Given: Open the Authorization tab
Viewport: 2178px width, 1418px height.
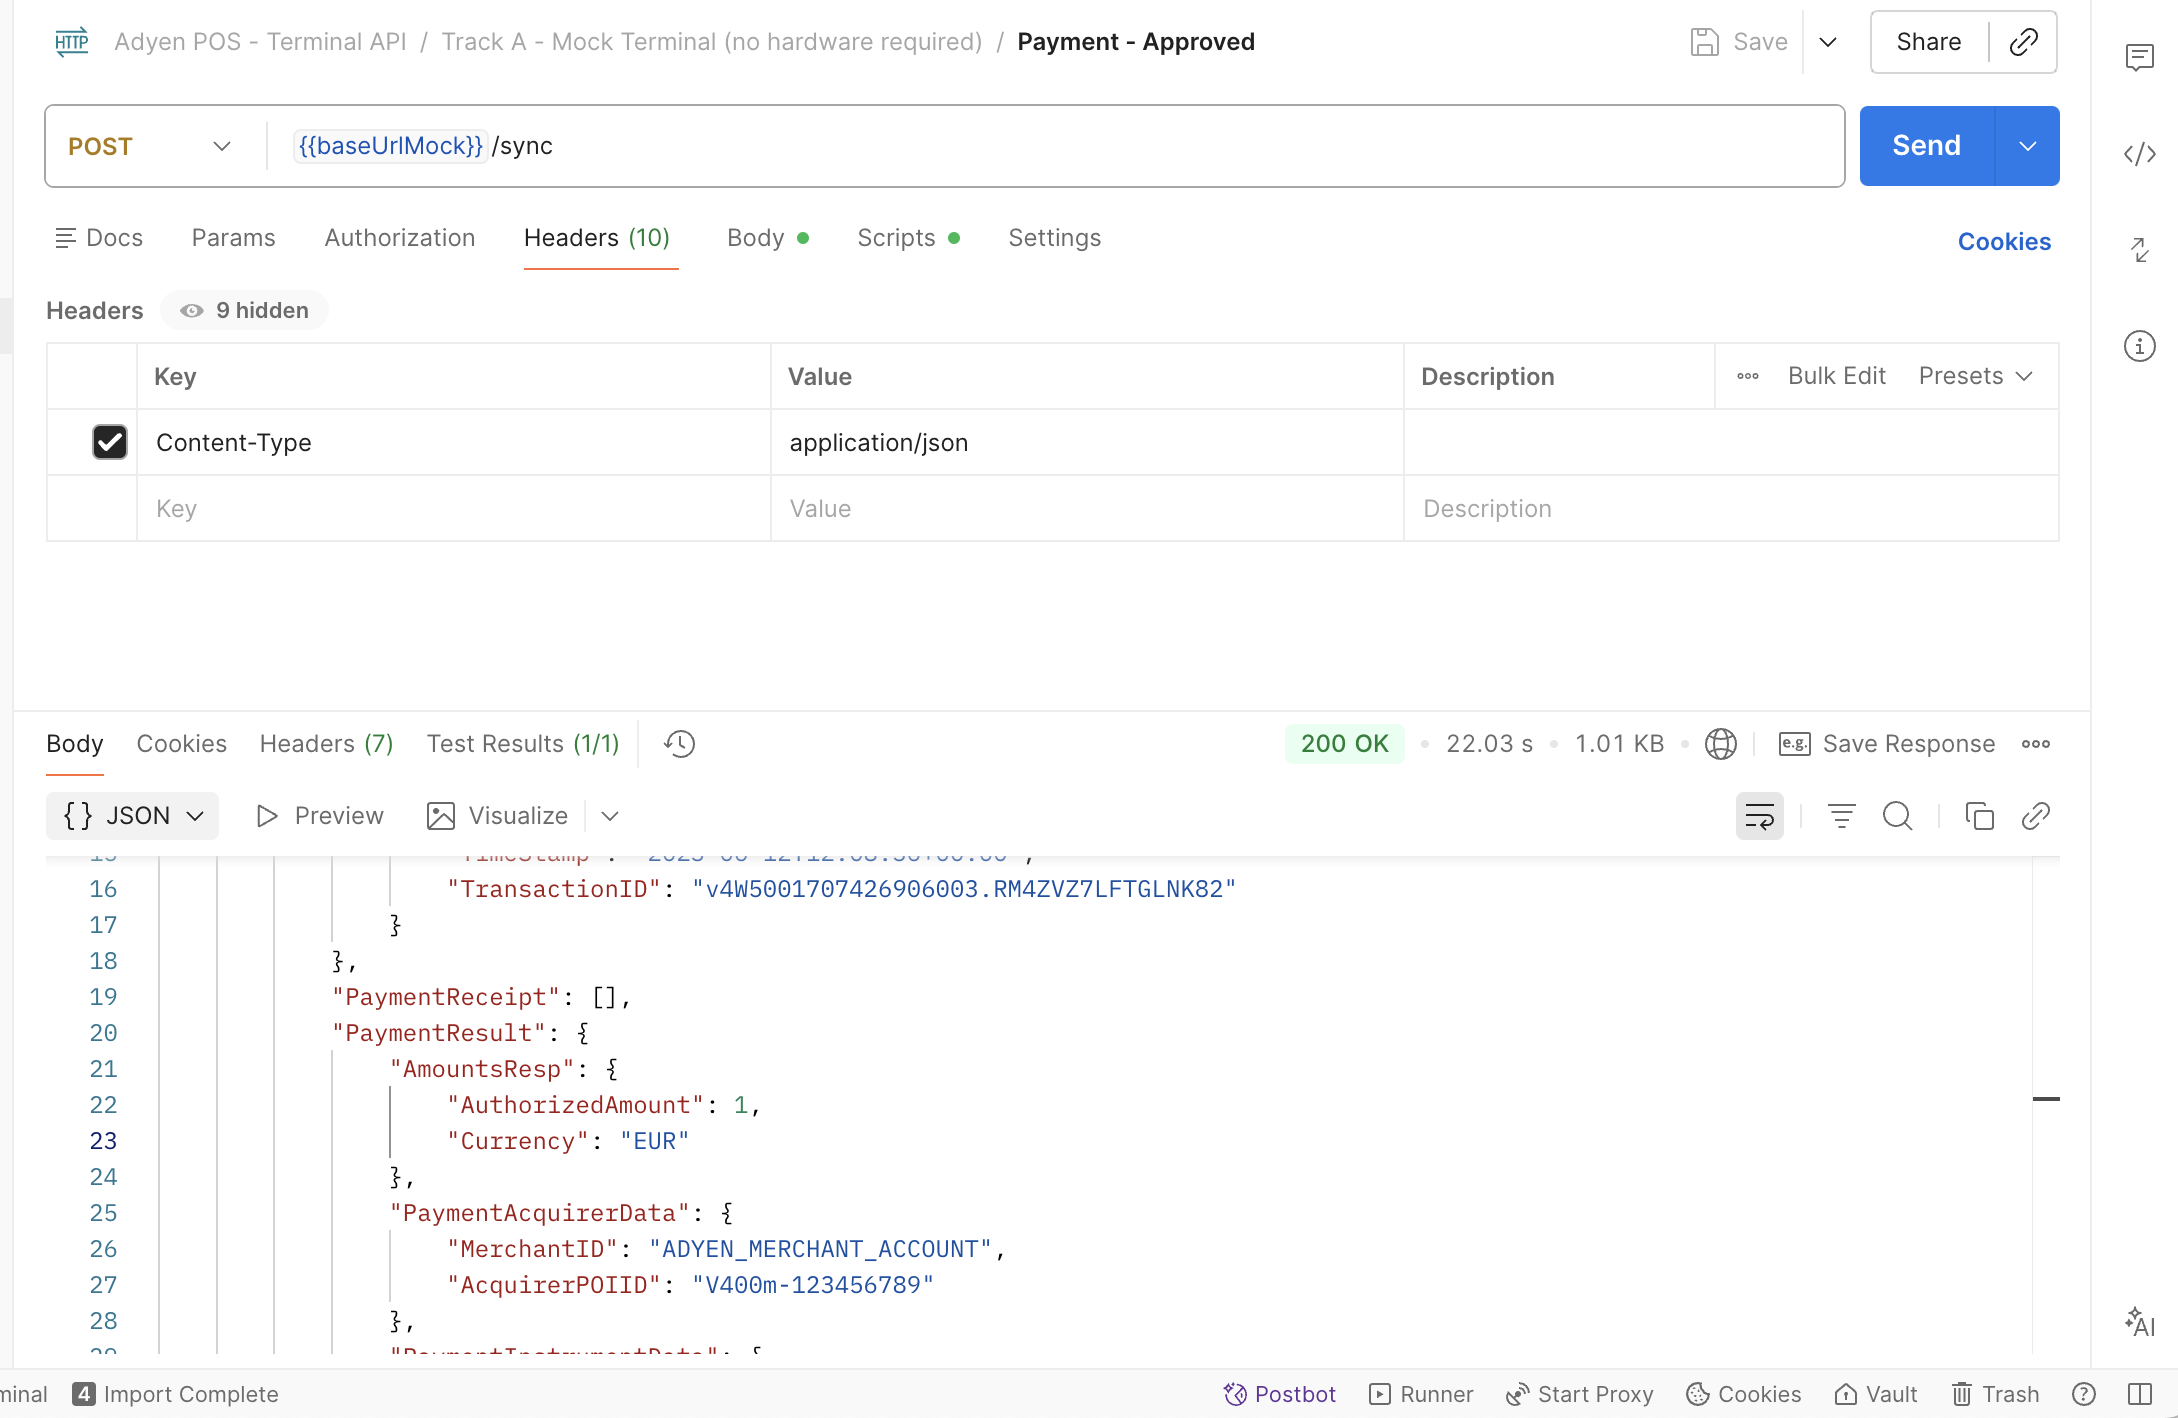Looking at the screenshot, I should coord(400,238).
